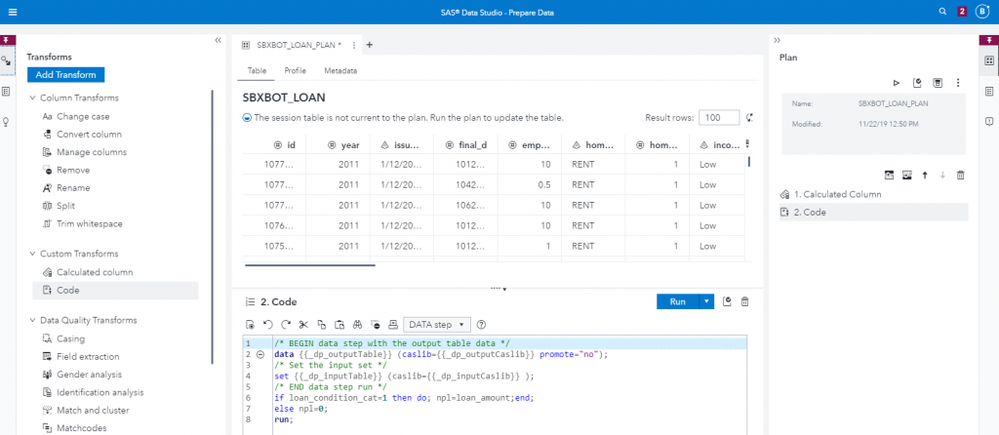Delete the Code transform using trash icon
The height and width of the screenshot is (435, 999).
tap(744, 301)
